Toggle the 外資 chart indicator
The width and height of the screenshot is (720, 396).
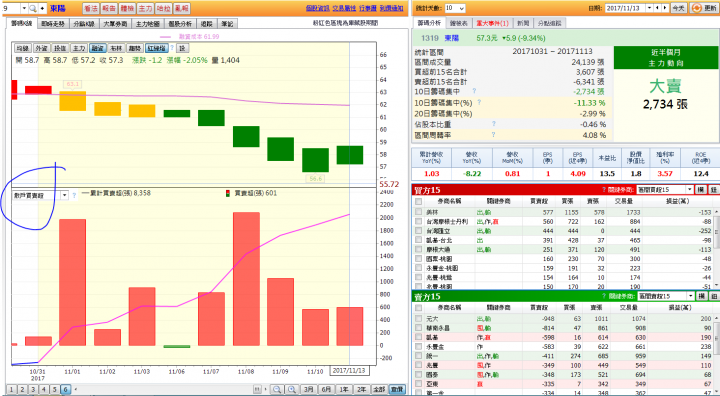[x=41, y=48]
